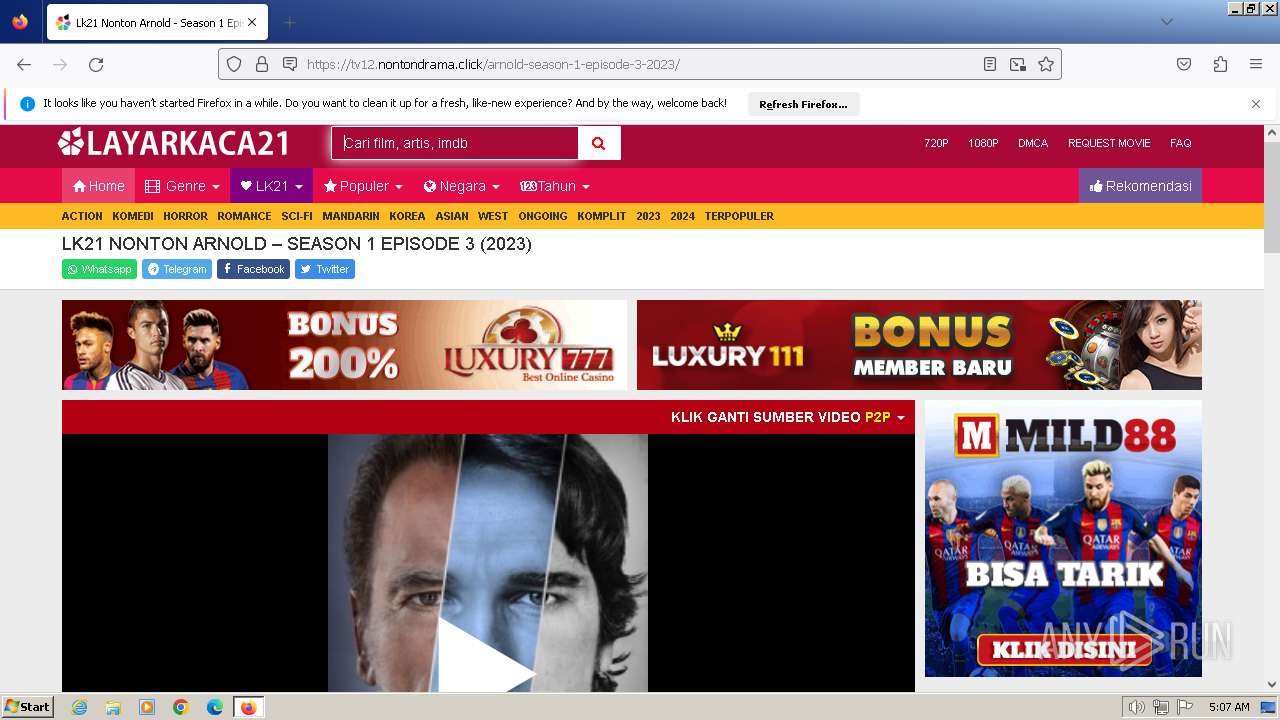Expand the Genre dropdown menu
Viewport: 1280px width, 720px height.
coord(182,186)
